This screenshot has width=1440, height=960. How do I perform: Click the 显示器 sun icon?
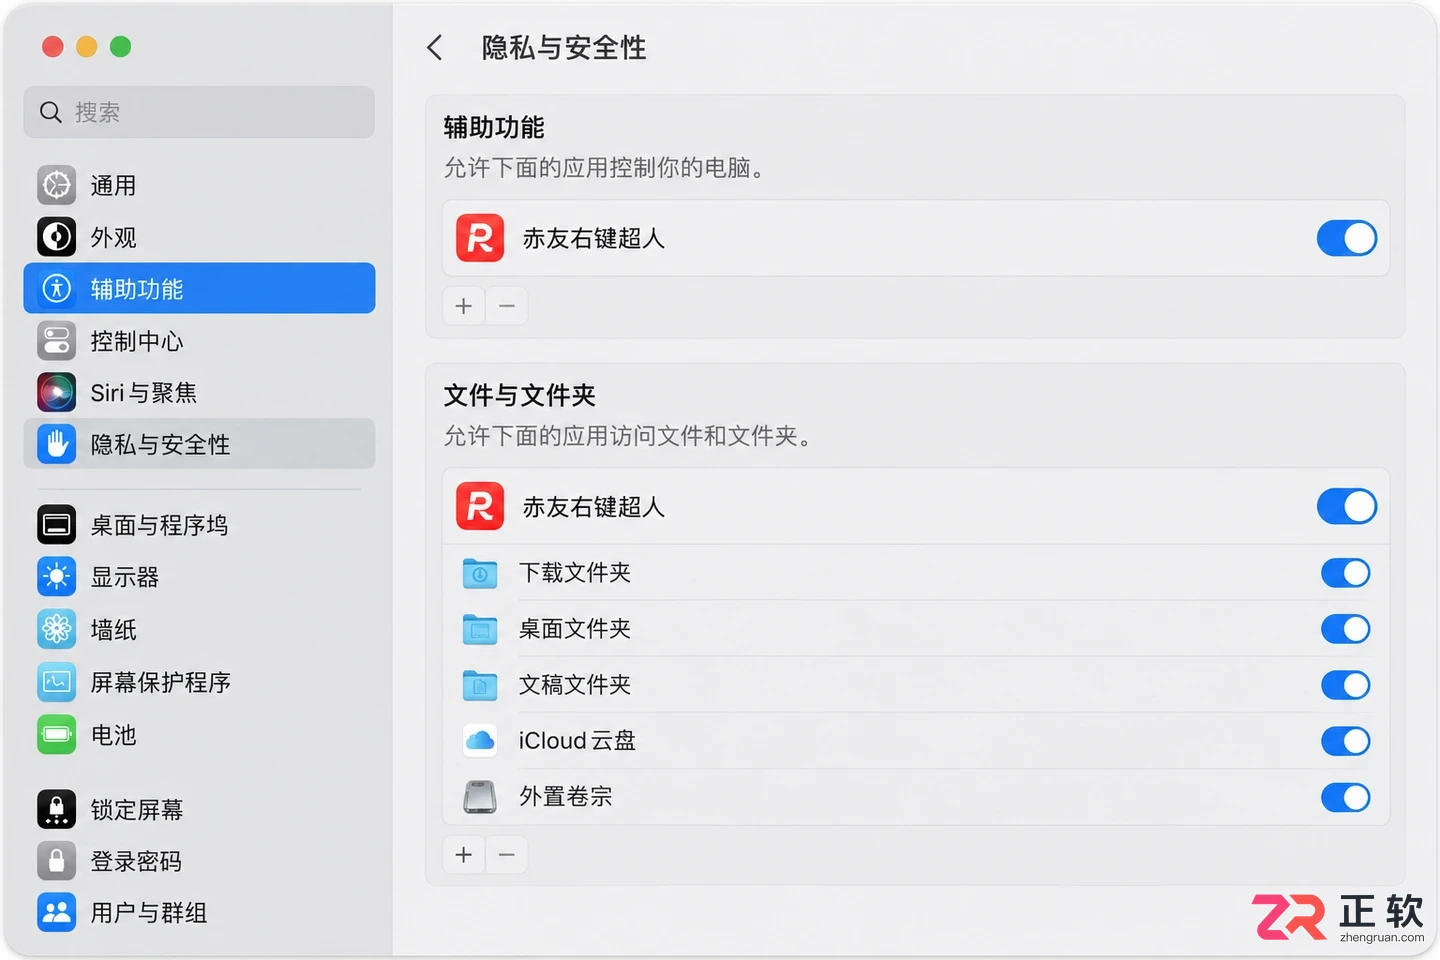[57, 577]
